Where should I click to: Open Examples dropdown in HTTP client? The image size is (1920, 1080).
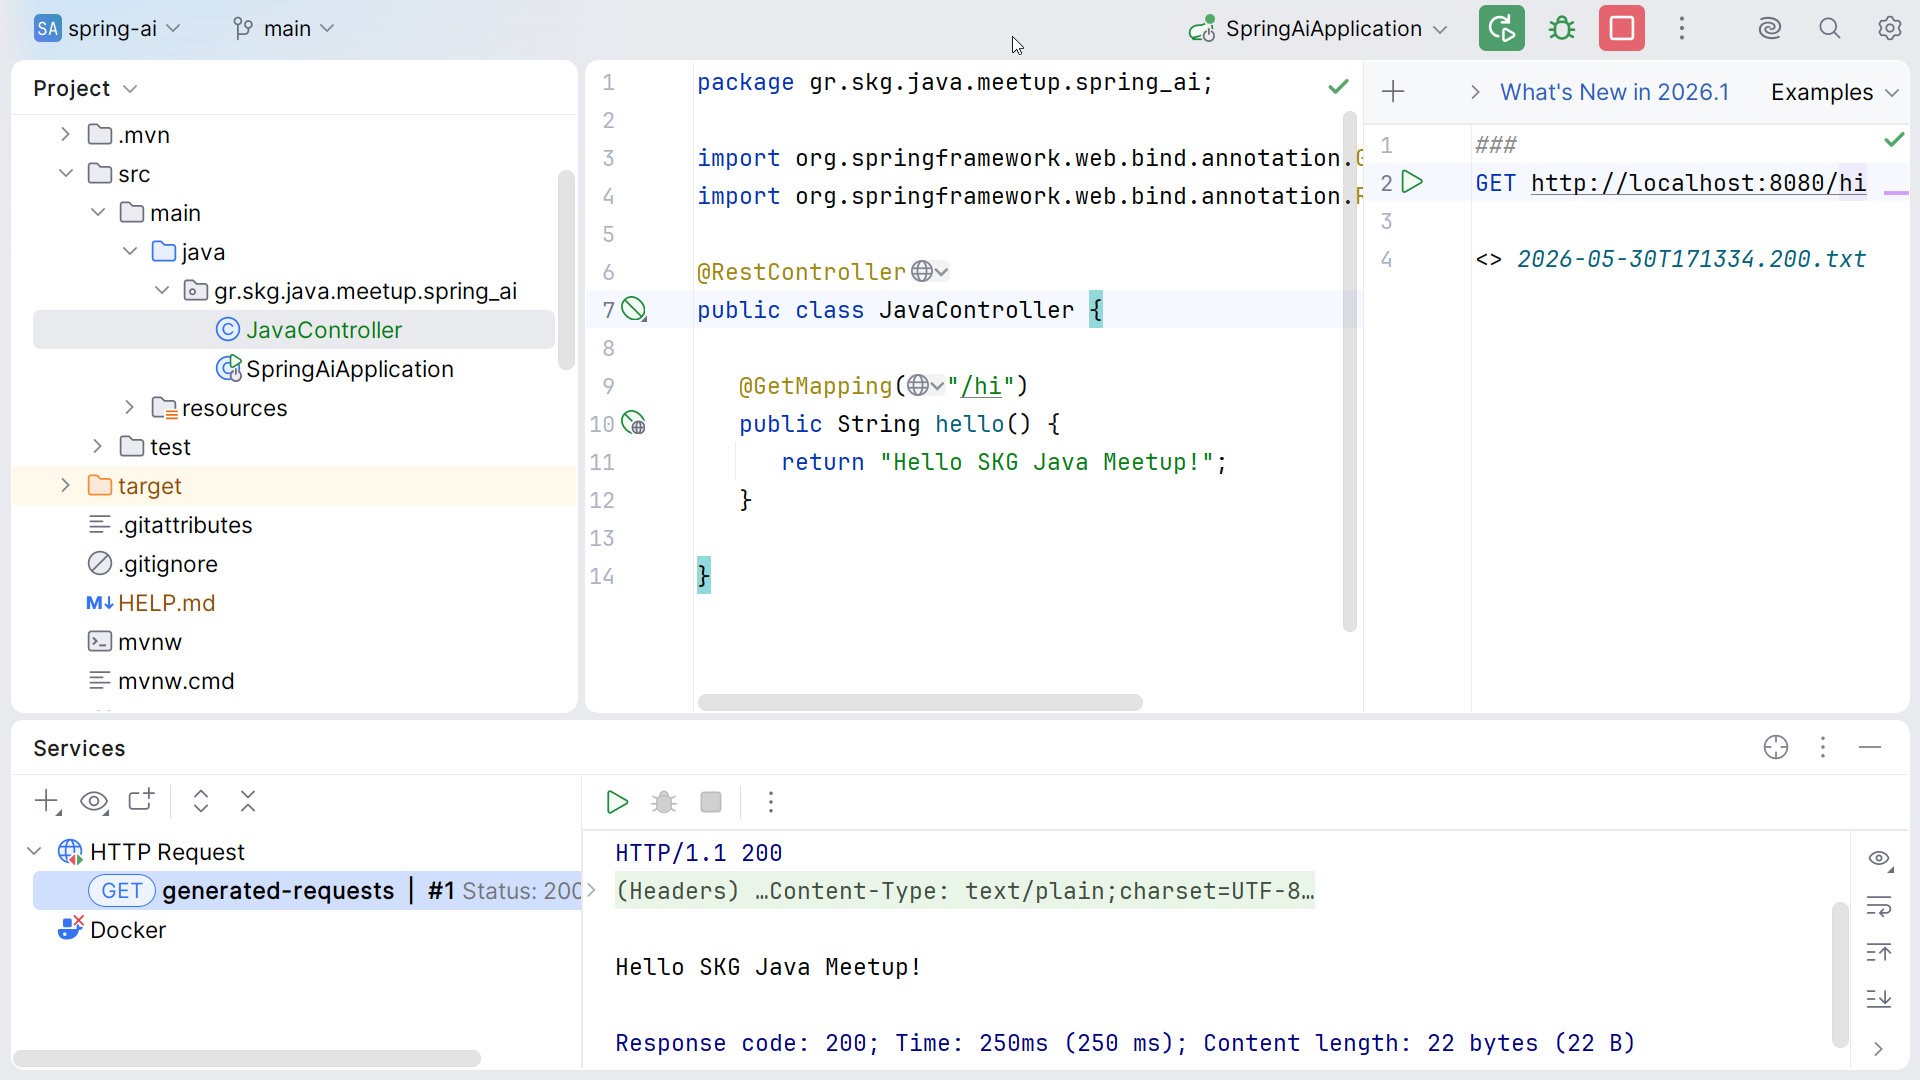coord(1834,92)
